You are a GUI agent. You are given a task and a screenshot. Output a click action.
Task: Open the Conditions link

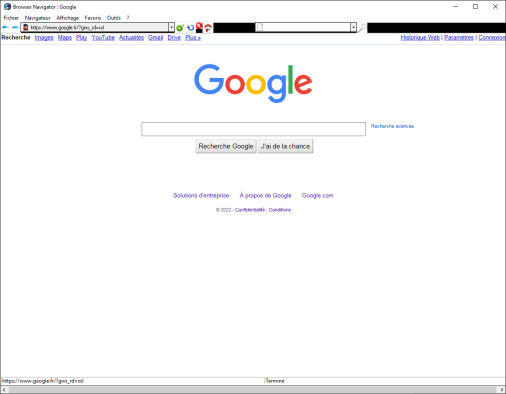pos(280,210)
